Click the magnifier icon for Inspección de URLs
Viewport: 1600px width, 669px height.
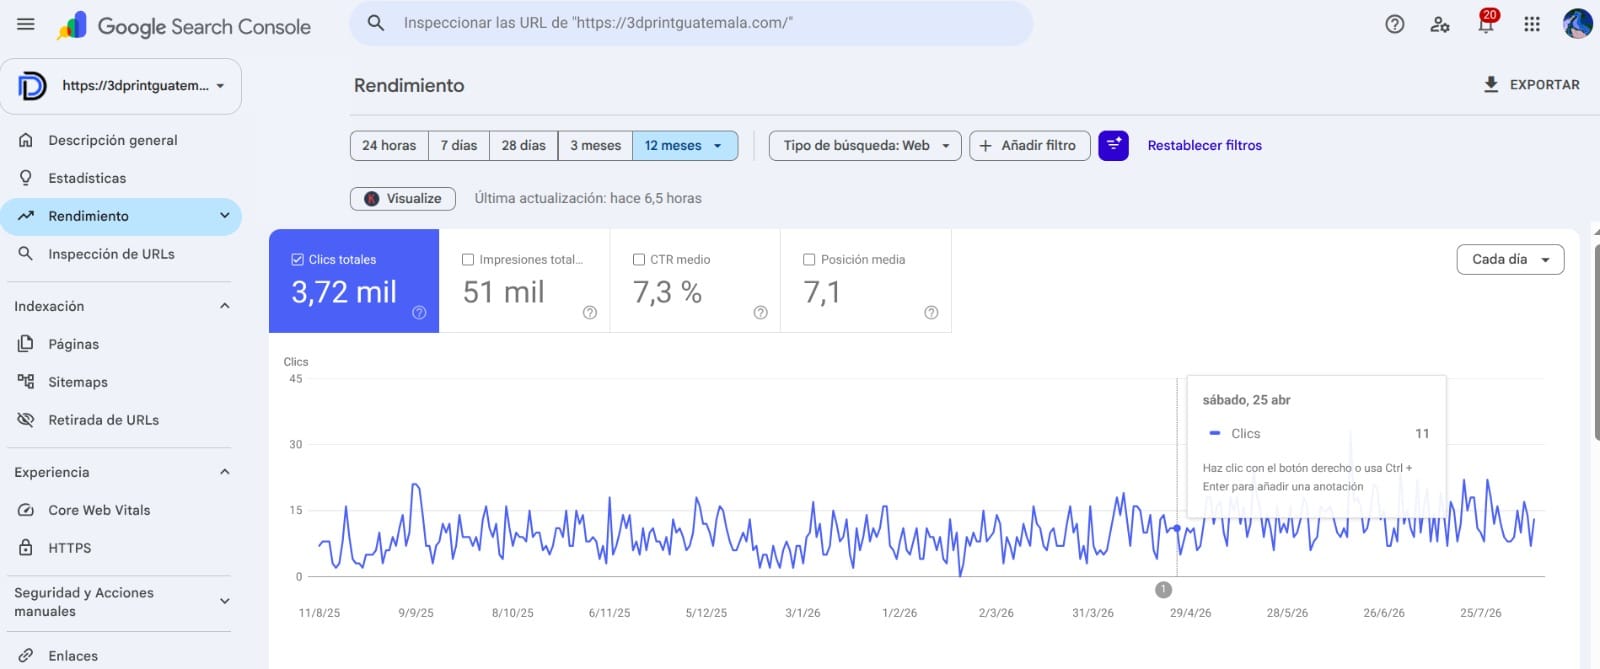pyautogui.click(x=26, y=254)
